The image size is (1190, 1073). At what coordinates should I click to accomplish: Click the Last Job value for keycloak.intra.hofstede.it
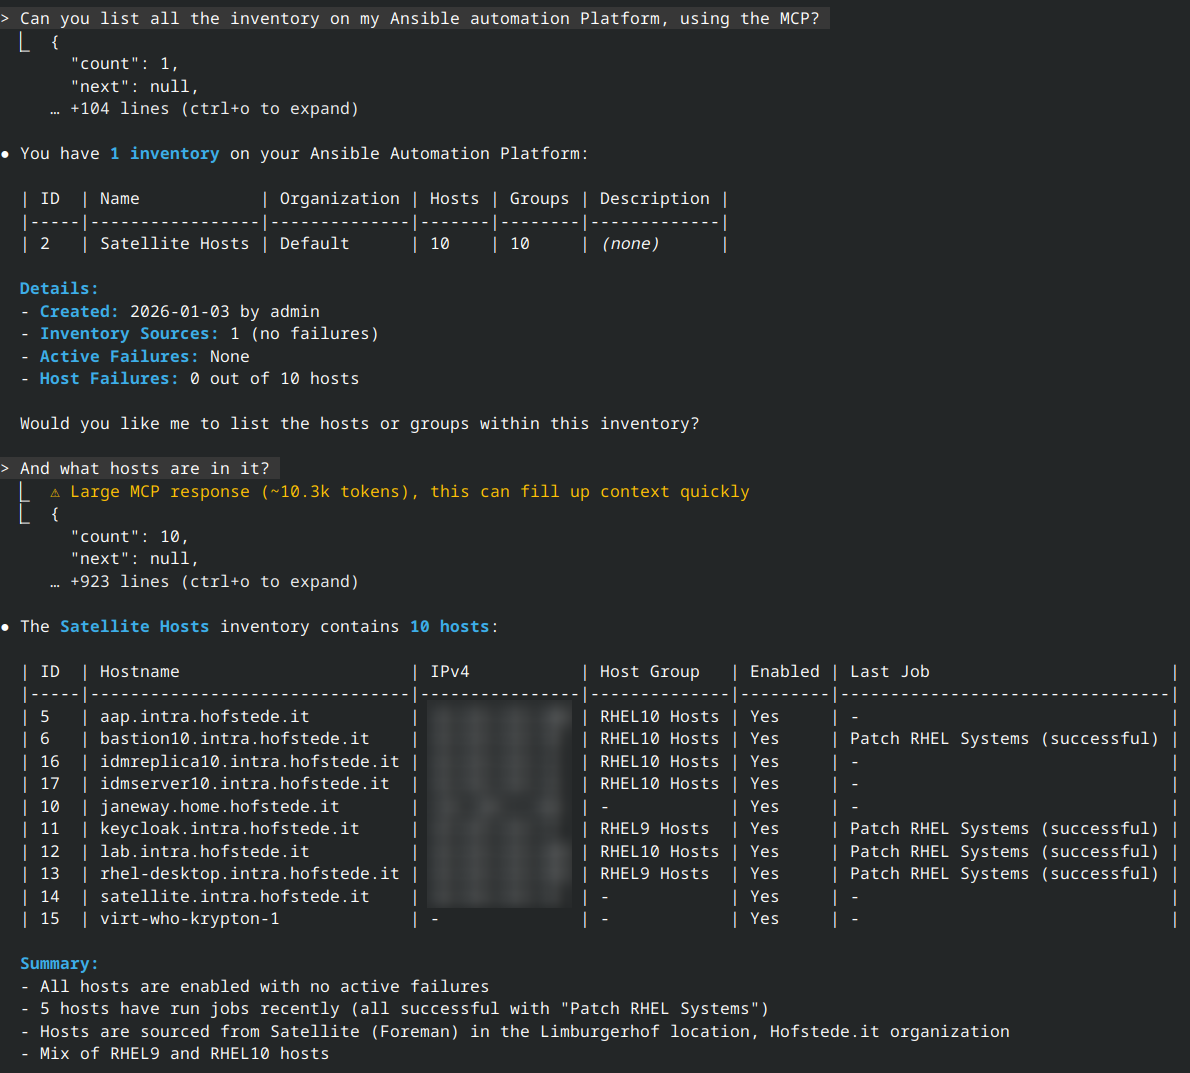pos(1003,829)
